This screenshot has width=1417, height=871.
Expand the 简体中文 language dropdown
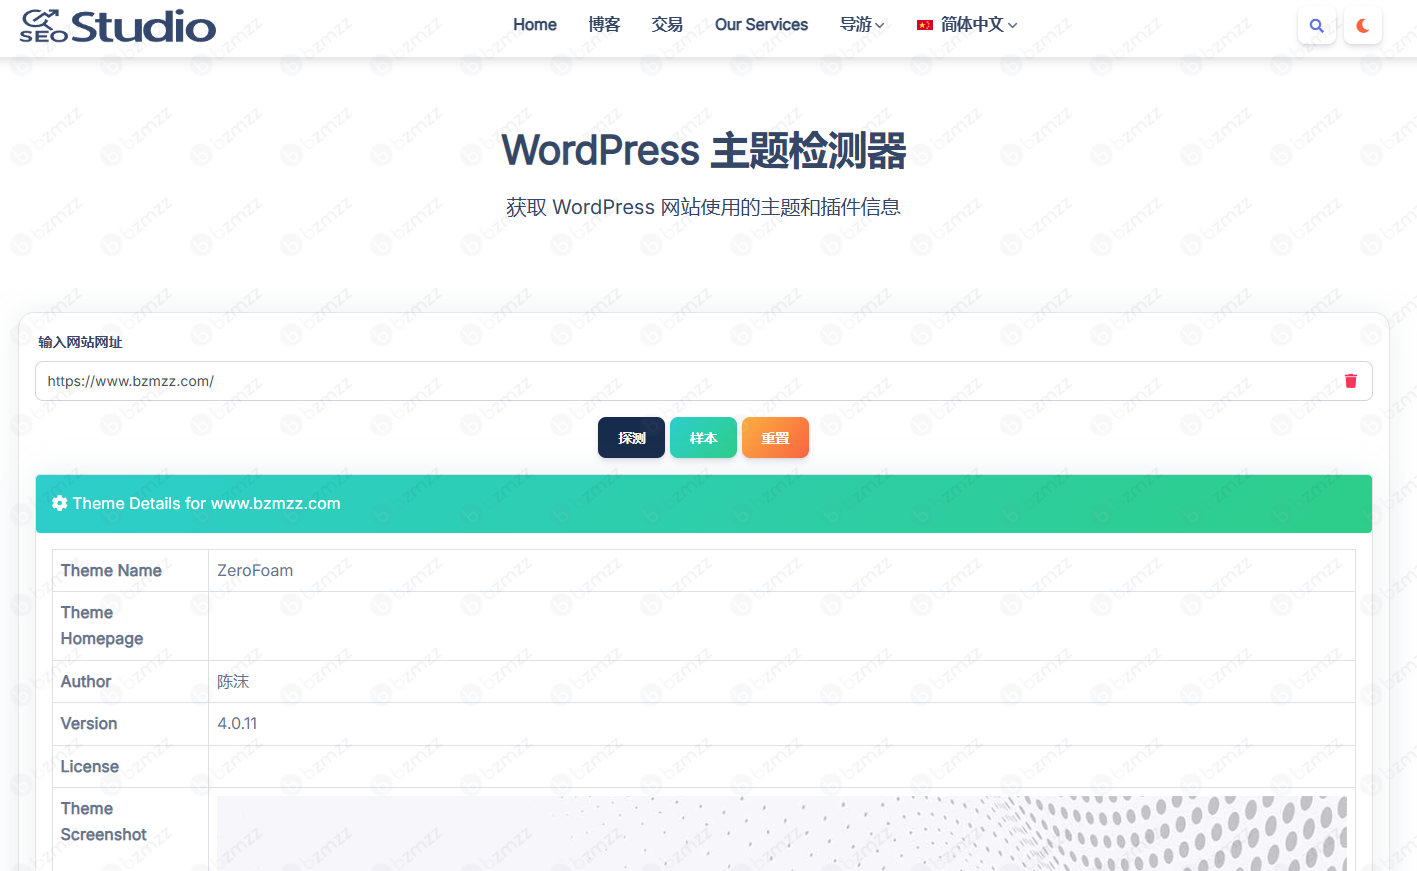click(967, 25)
